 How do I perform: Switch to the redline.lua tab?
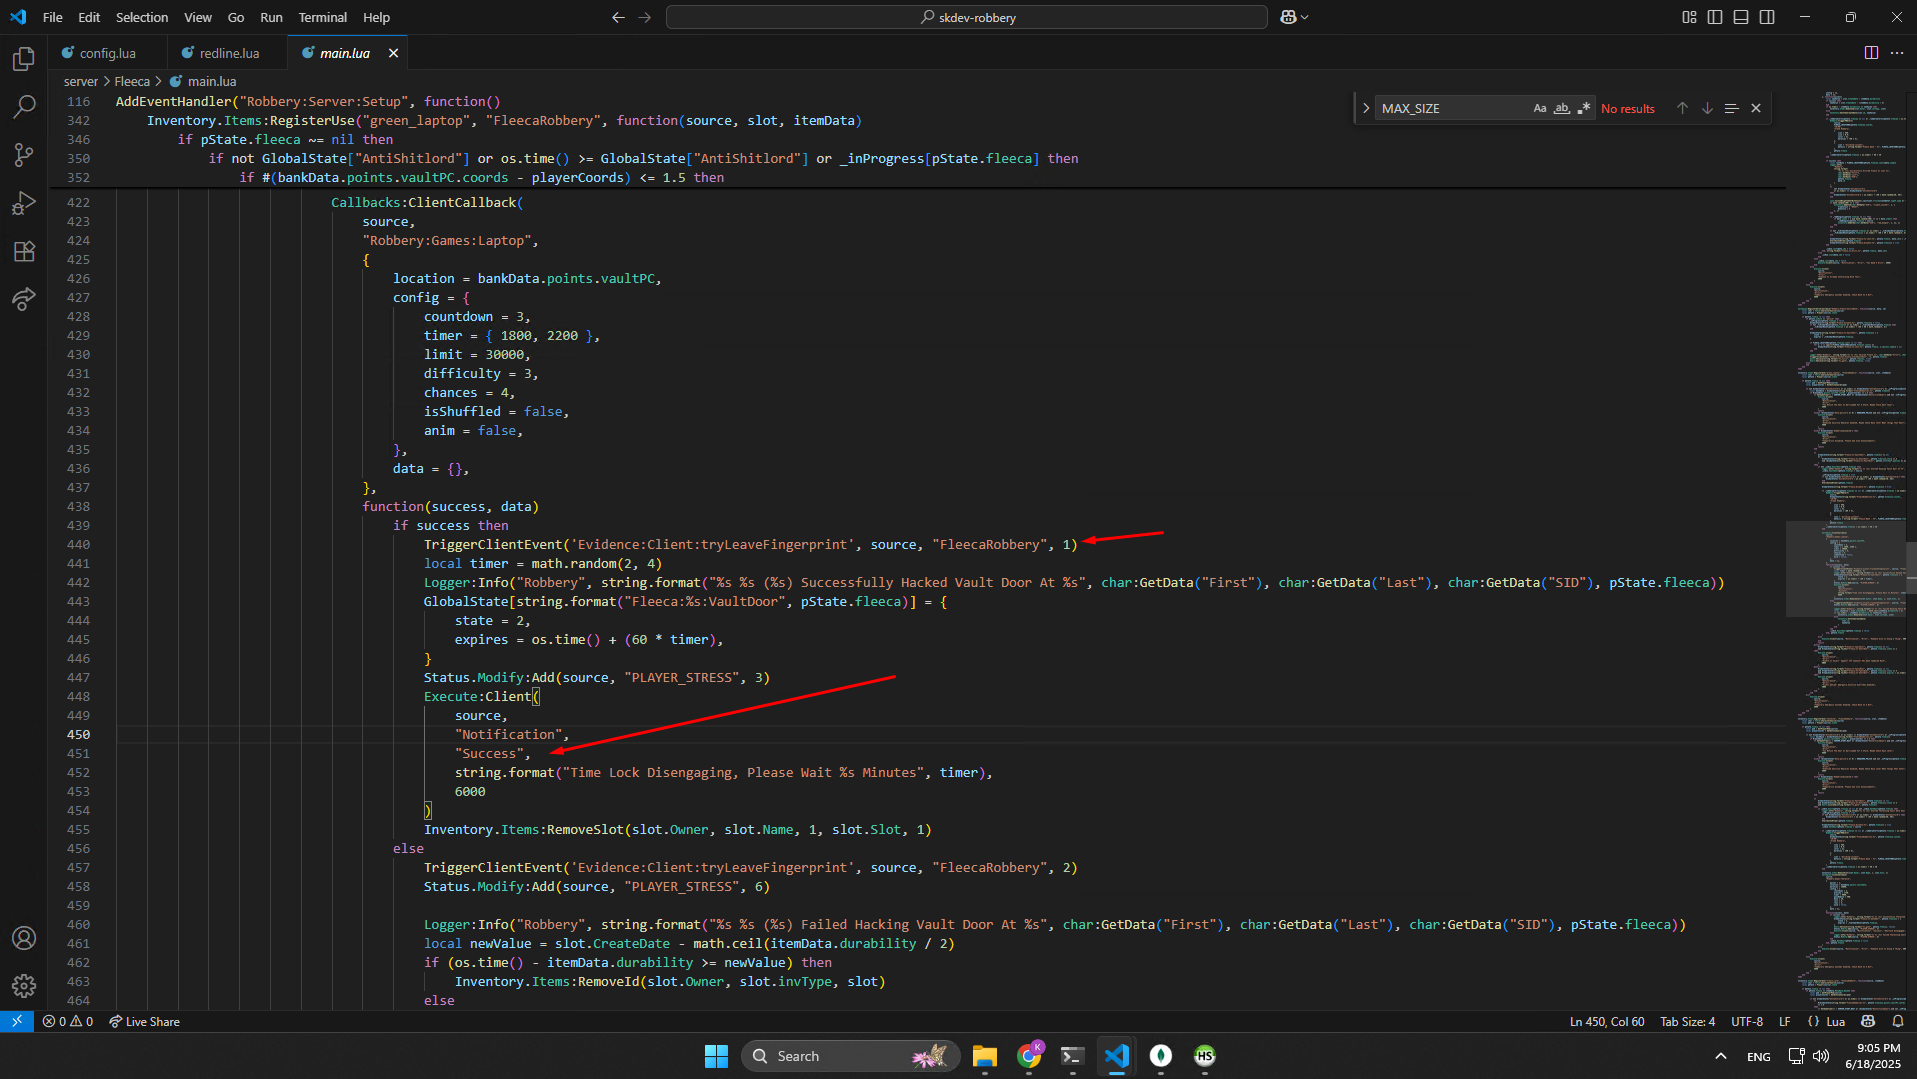228,53
